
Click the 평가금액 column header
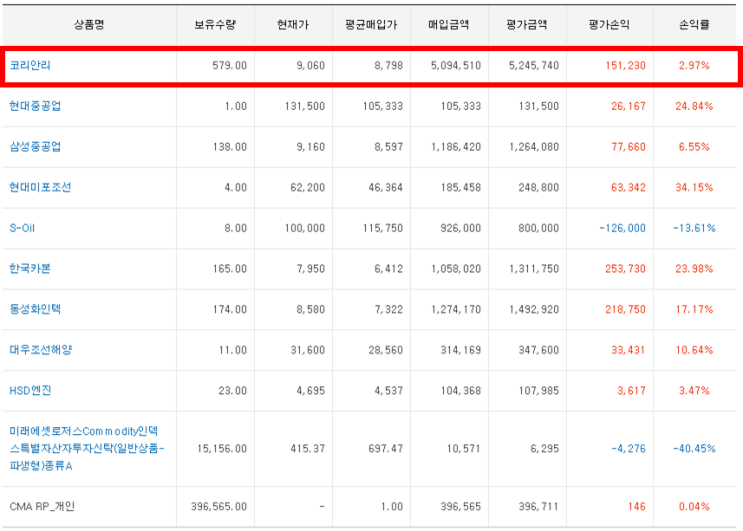tap(527, 25)
